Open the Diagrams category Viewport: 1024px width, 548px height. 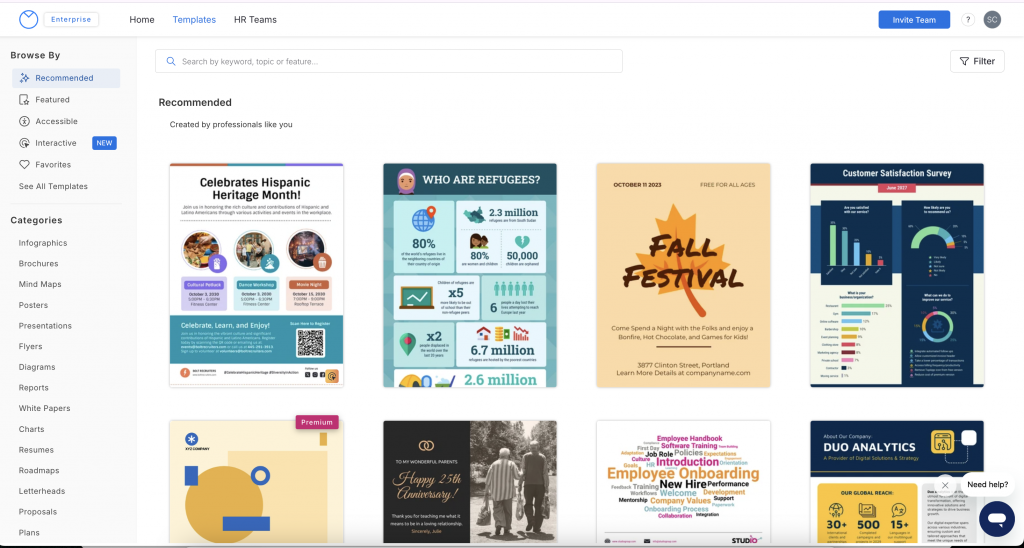point(37,367)
